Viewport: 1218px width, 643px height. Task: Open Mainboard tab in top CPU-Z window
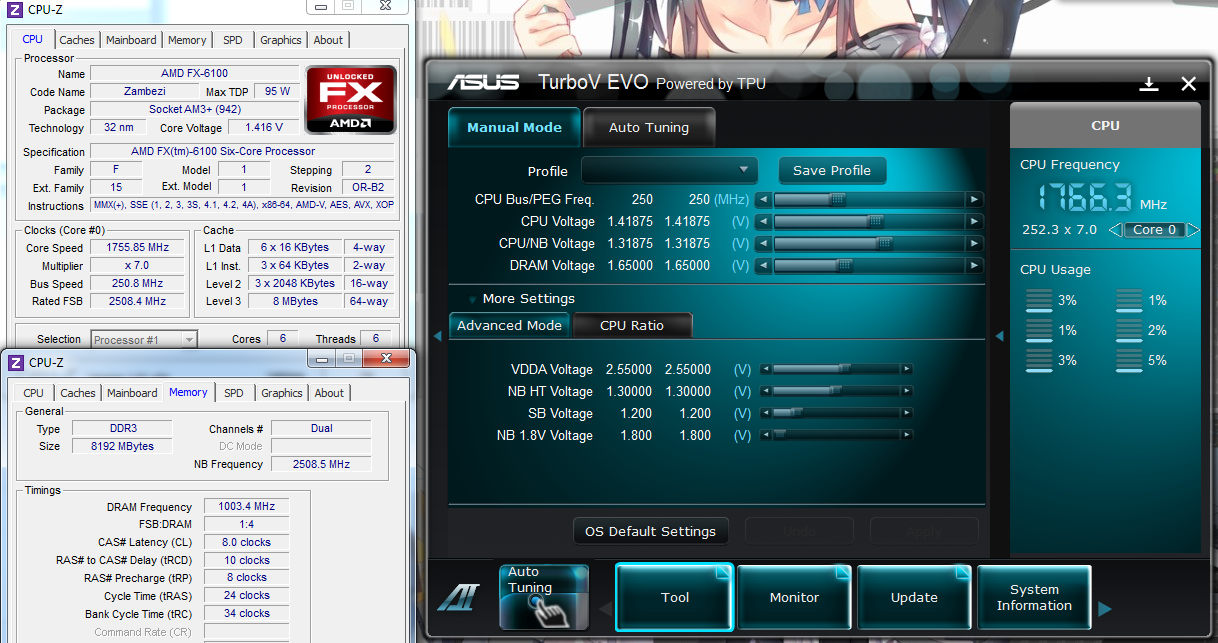pos(131,40)
